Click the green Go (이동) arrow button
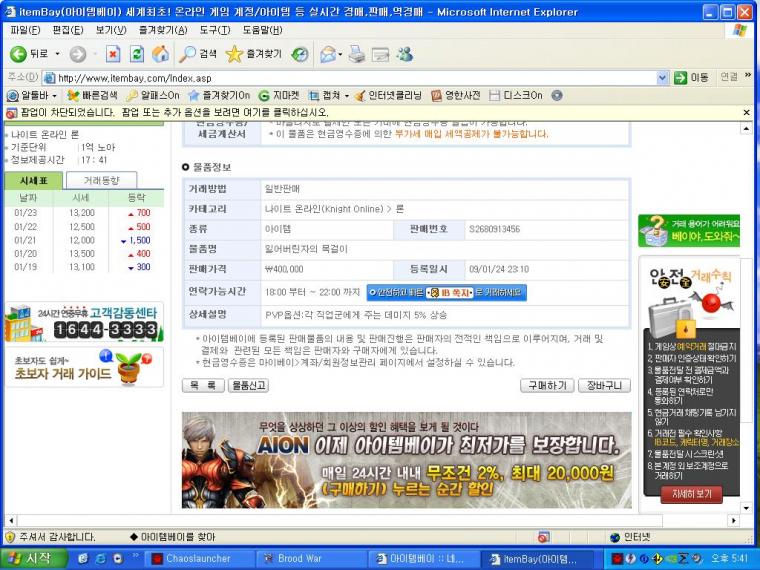Viewport: 760px width, 570px height. pos(691,78)
